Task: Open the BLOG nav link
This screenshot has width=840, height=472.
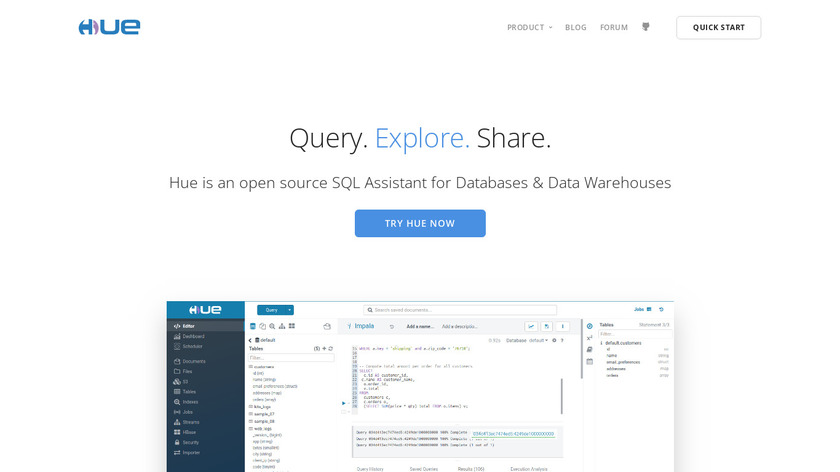Action: coord(575,27)
